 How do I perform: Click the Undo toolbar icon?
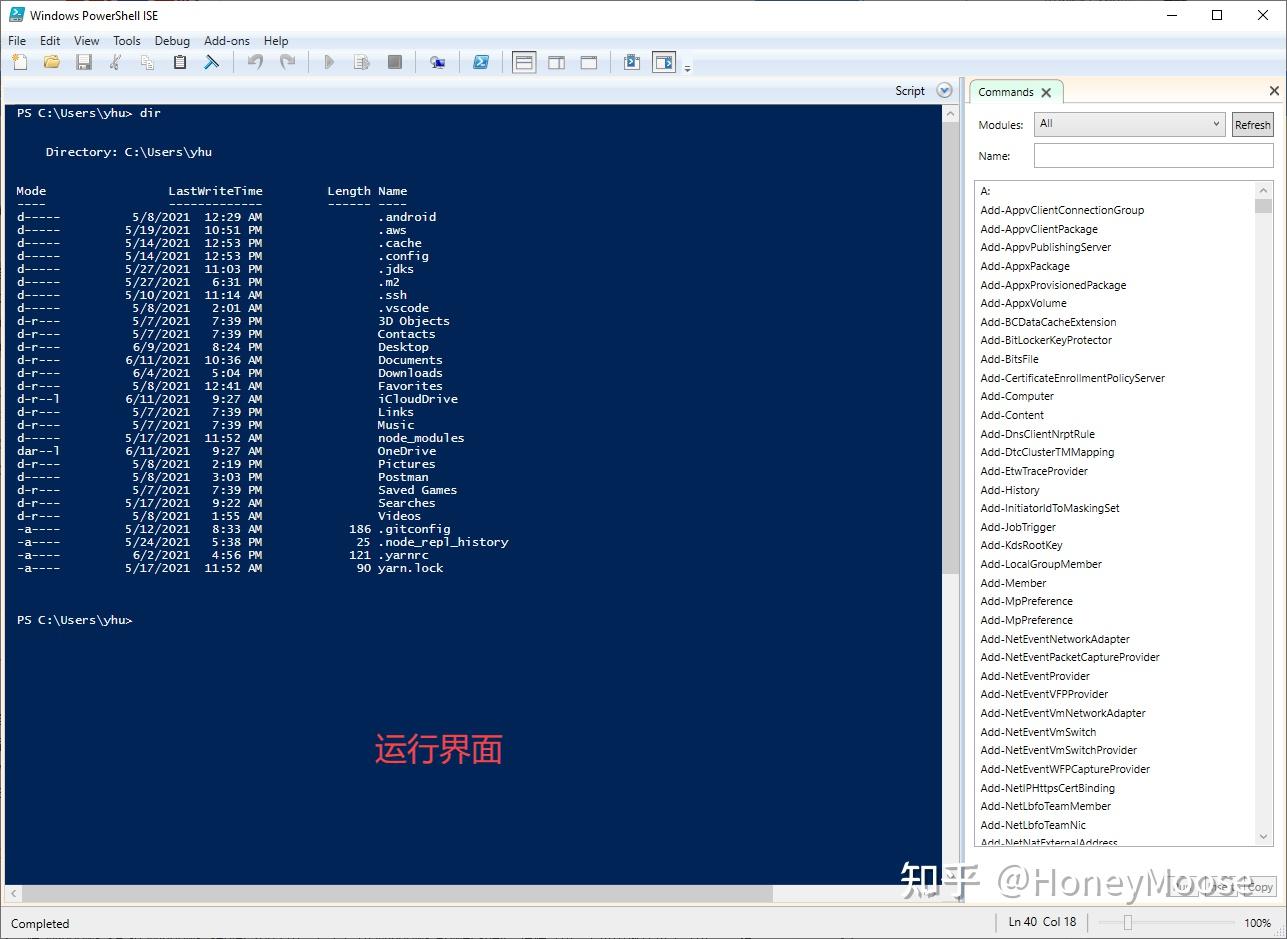(254, 62)
